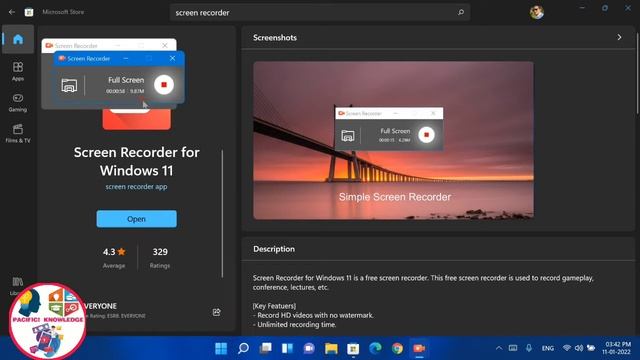Click the microphone tray icon
640x360 pixels.
(529, 348)
